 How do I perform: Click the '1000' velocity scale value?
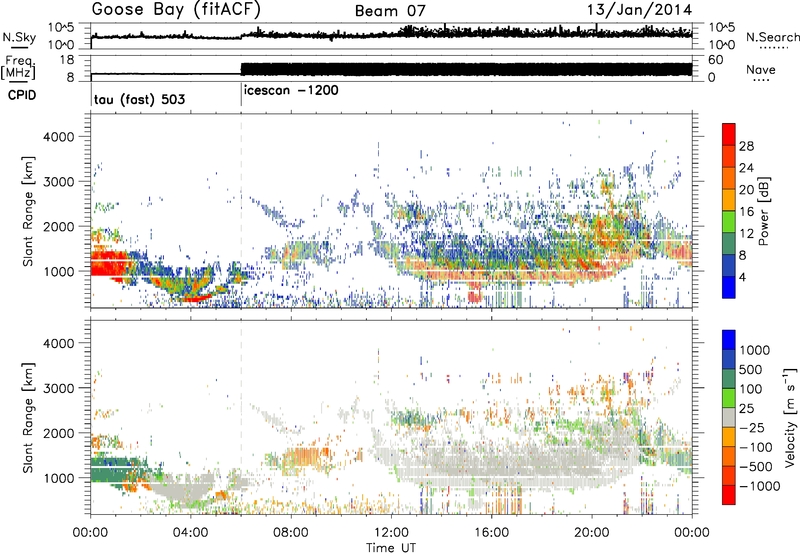coord(754,350)
